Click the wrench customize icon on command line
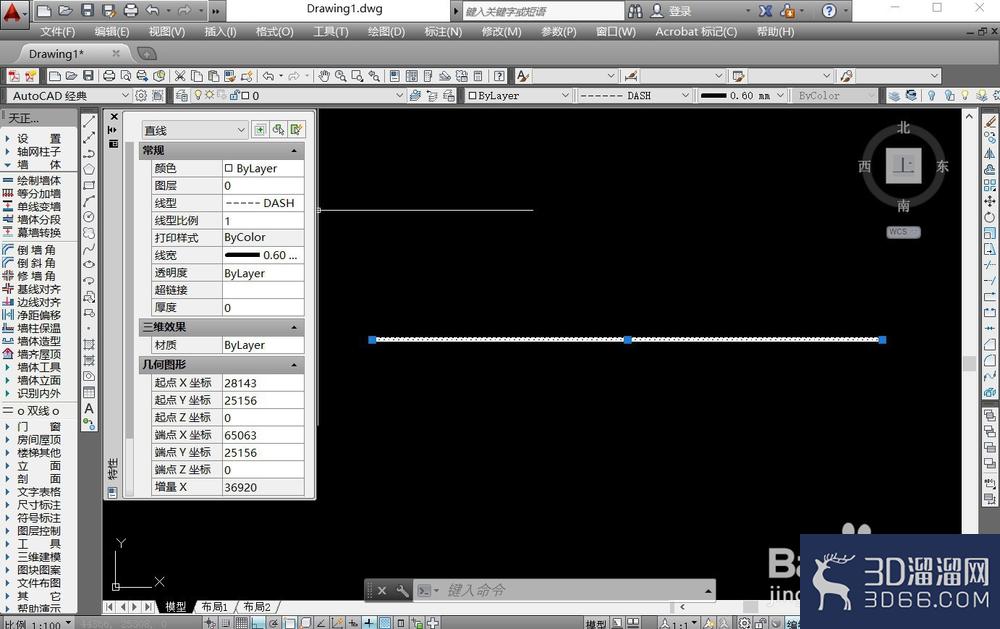 (x=402, y=591)
